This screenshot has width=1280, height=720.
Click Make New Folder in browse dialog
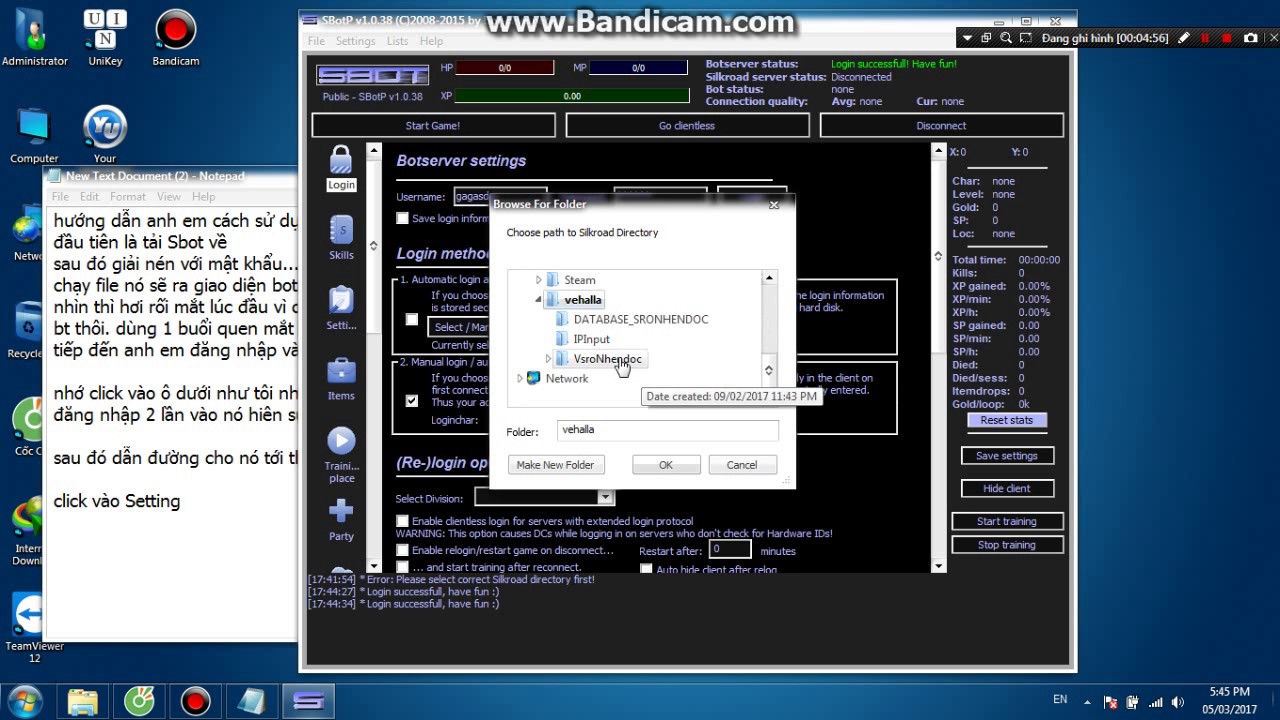(x=555, y=465)
